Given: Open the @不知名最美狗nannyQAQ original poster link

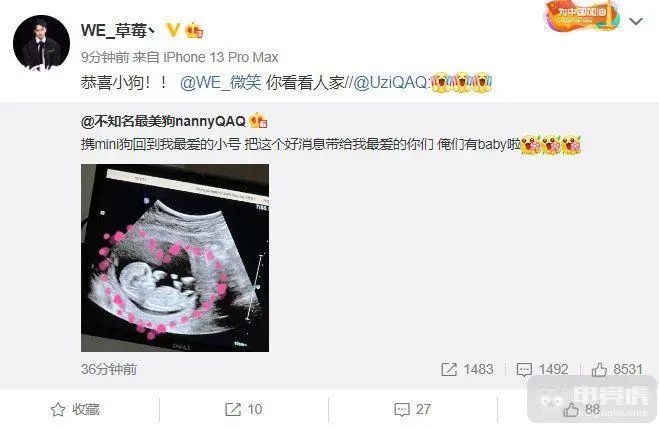Looking at the screenshot, I should [163, 121].
